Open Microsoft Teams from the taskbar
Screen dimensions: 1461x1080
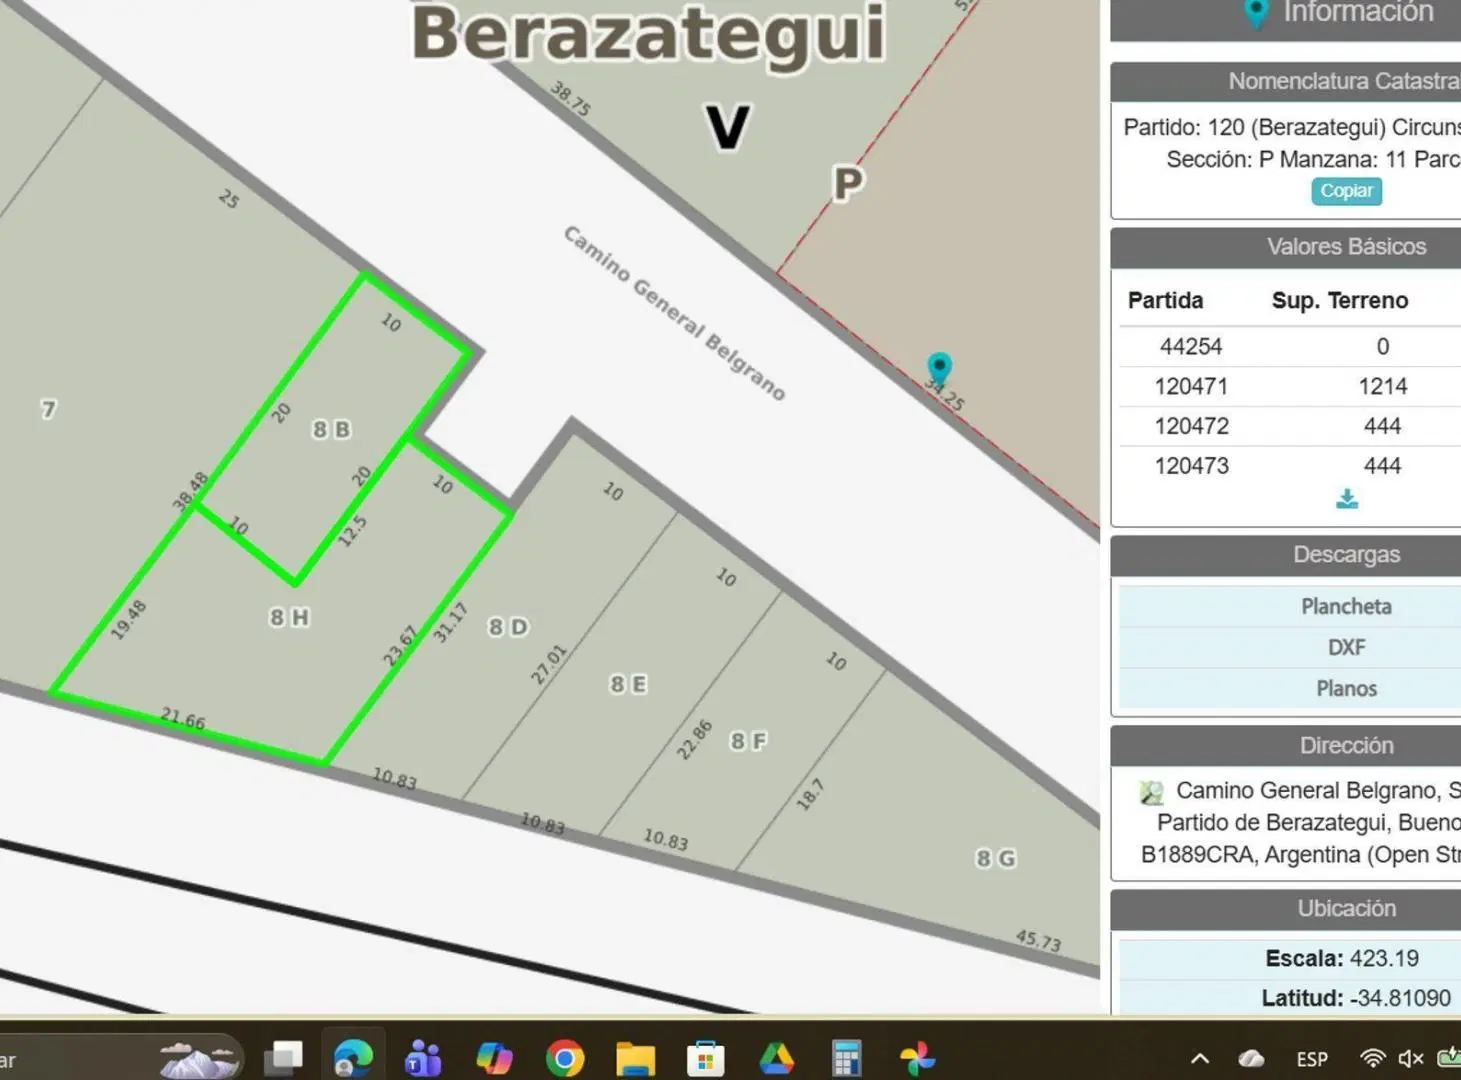tap(423, 1057)
